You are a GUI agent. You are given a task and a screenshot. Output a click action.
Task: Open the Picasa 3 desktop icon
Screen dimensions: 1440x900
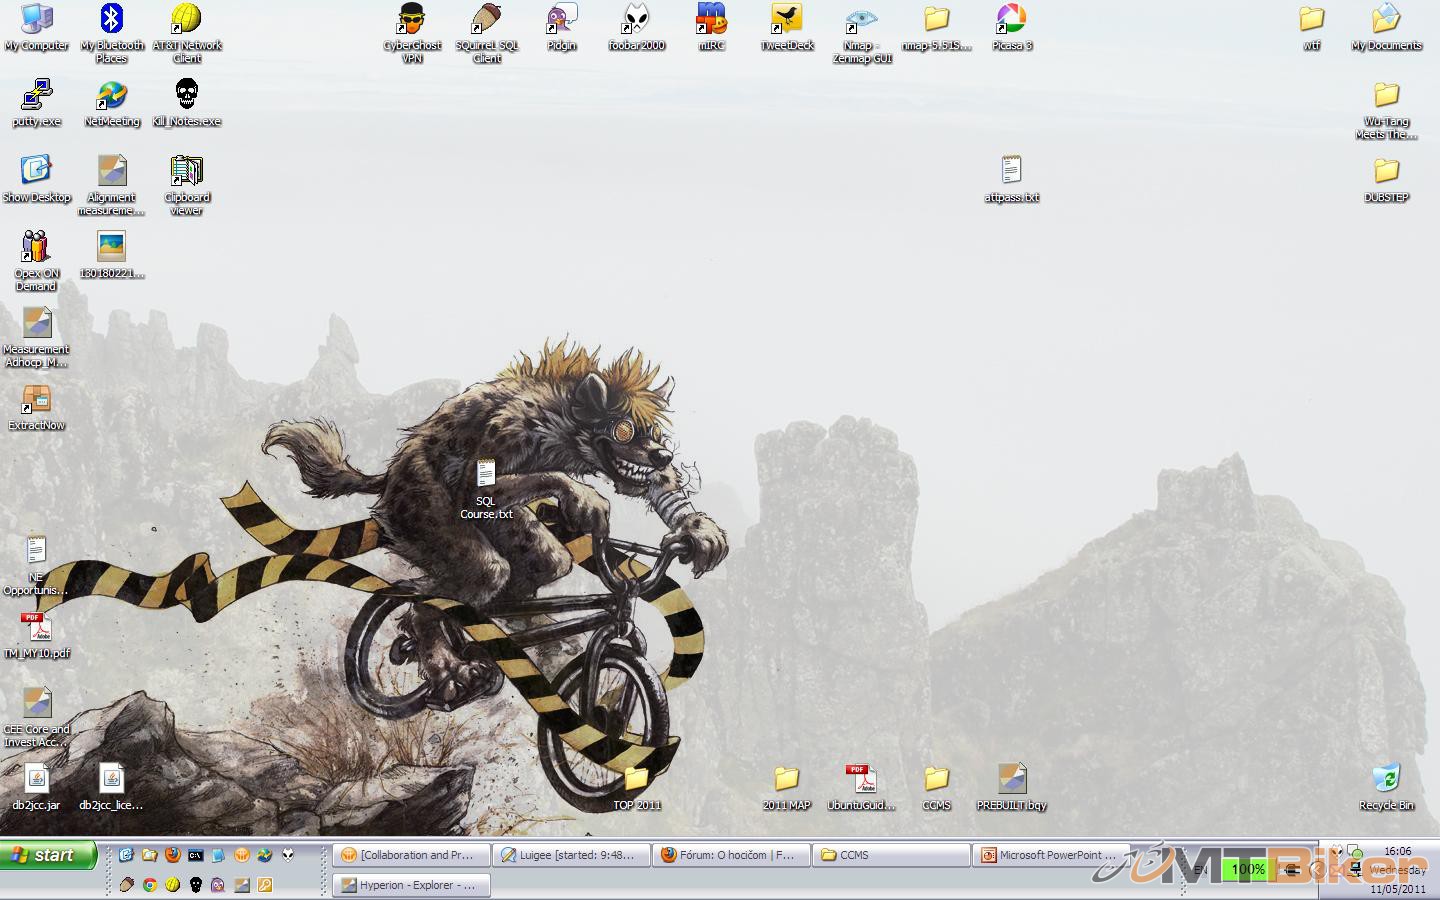tap(1011, 20)
